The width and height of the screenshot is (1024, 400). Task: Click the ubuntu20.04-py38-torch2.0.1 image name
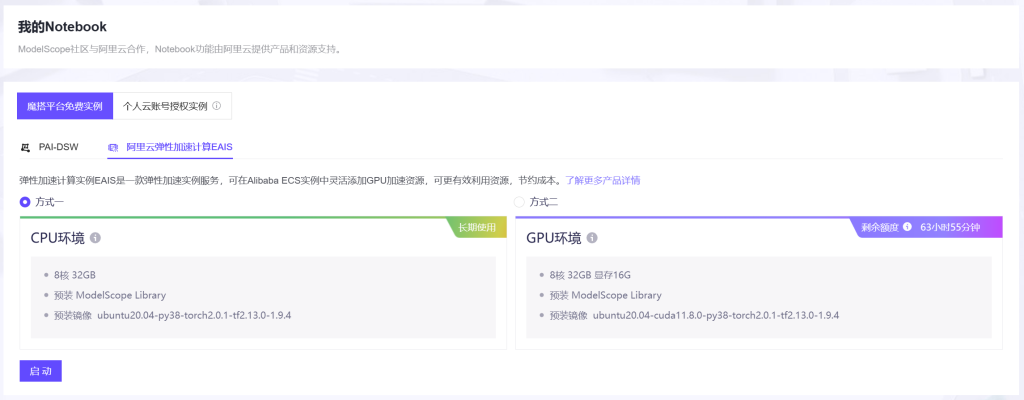coord(194,315)
